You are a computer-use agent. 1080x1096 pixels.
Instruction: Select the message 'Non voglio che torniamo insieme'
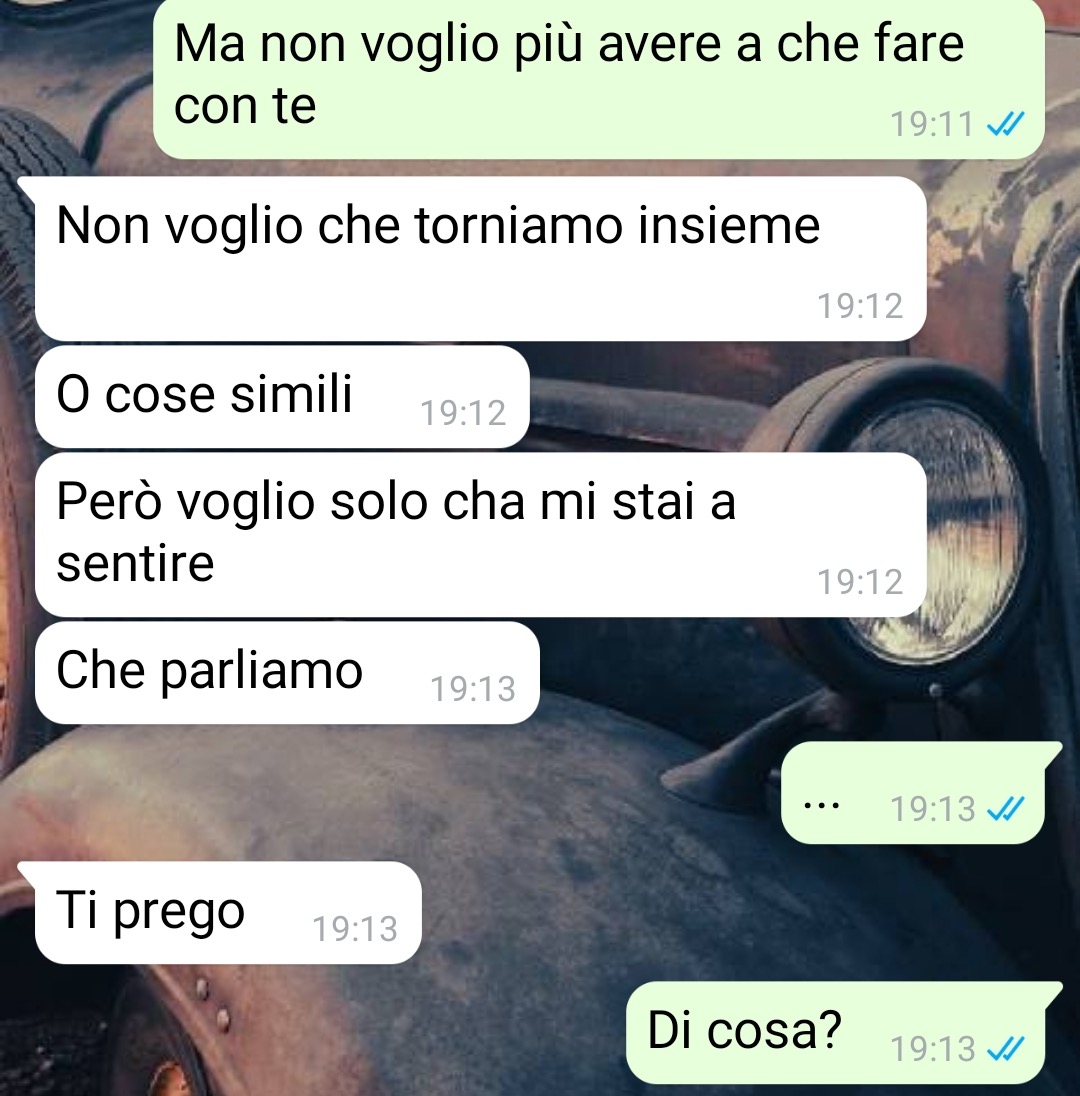pyautogui.click(x=480, y=259)
